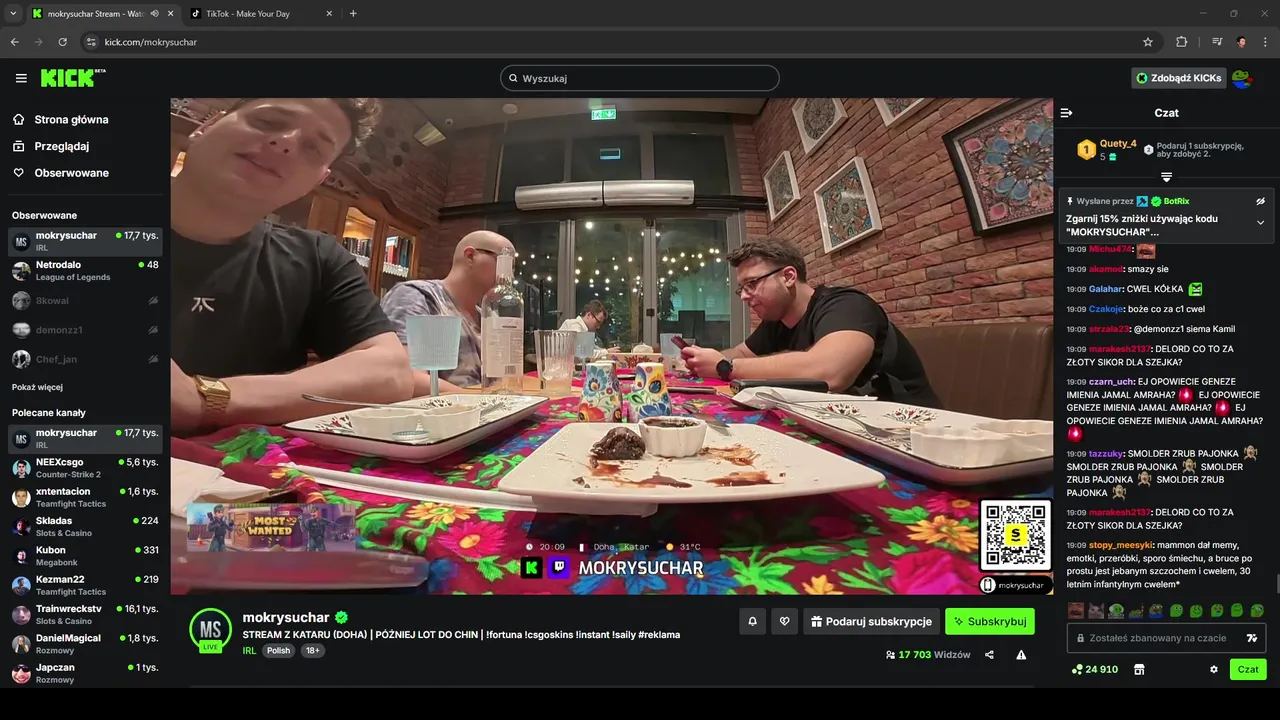Click the Quety_4 top gifter name
Image resolution: width=1280 pixels, height=720 pixels.
tap(1118, 144)
